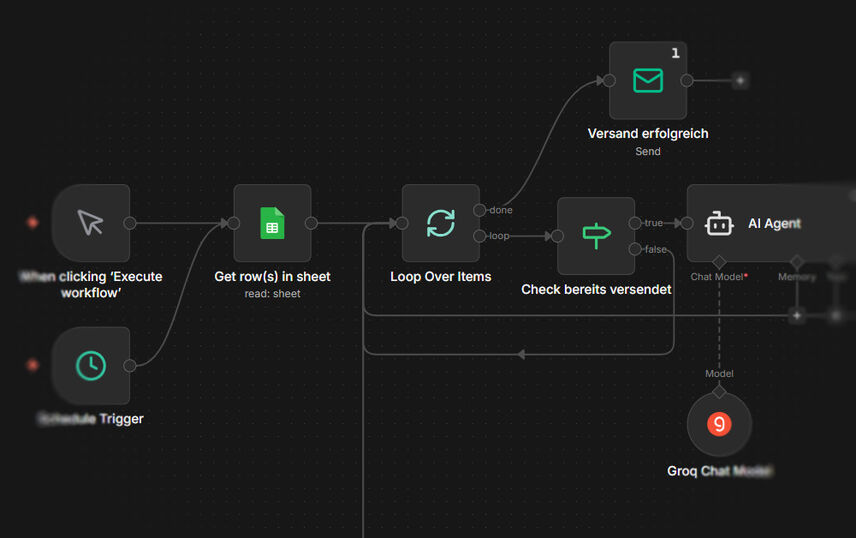This screenshot has width=856, height=538.
Task: Click the loop output of Loop Over Items
Action: [x=479, y=236]
